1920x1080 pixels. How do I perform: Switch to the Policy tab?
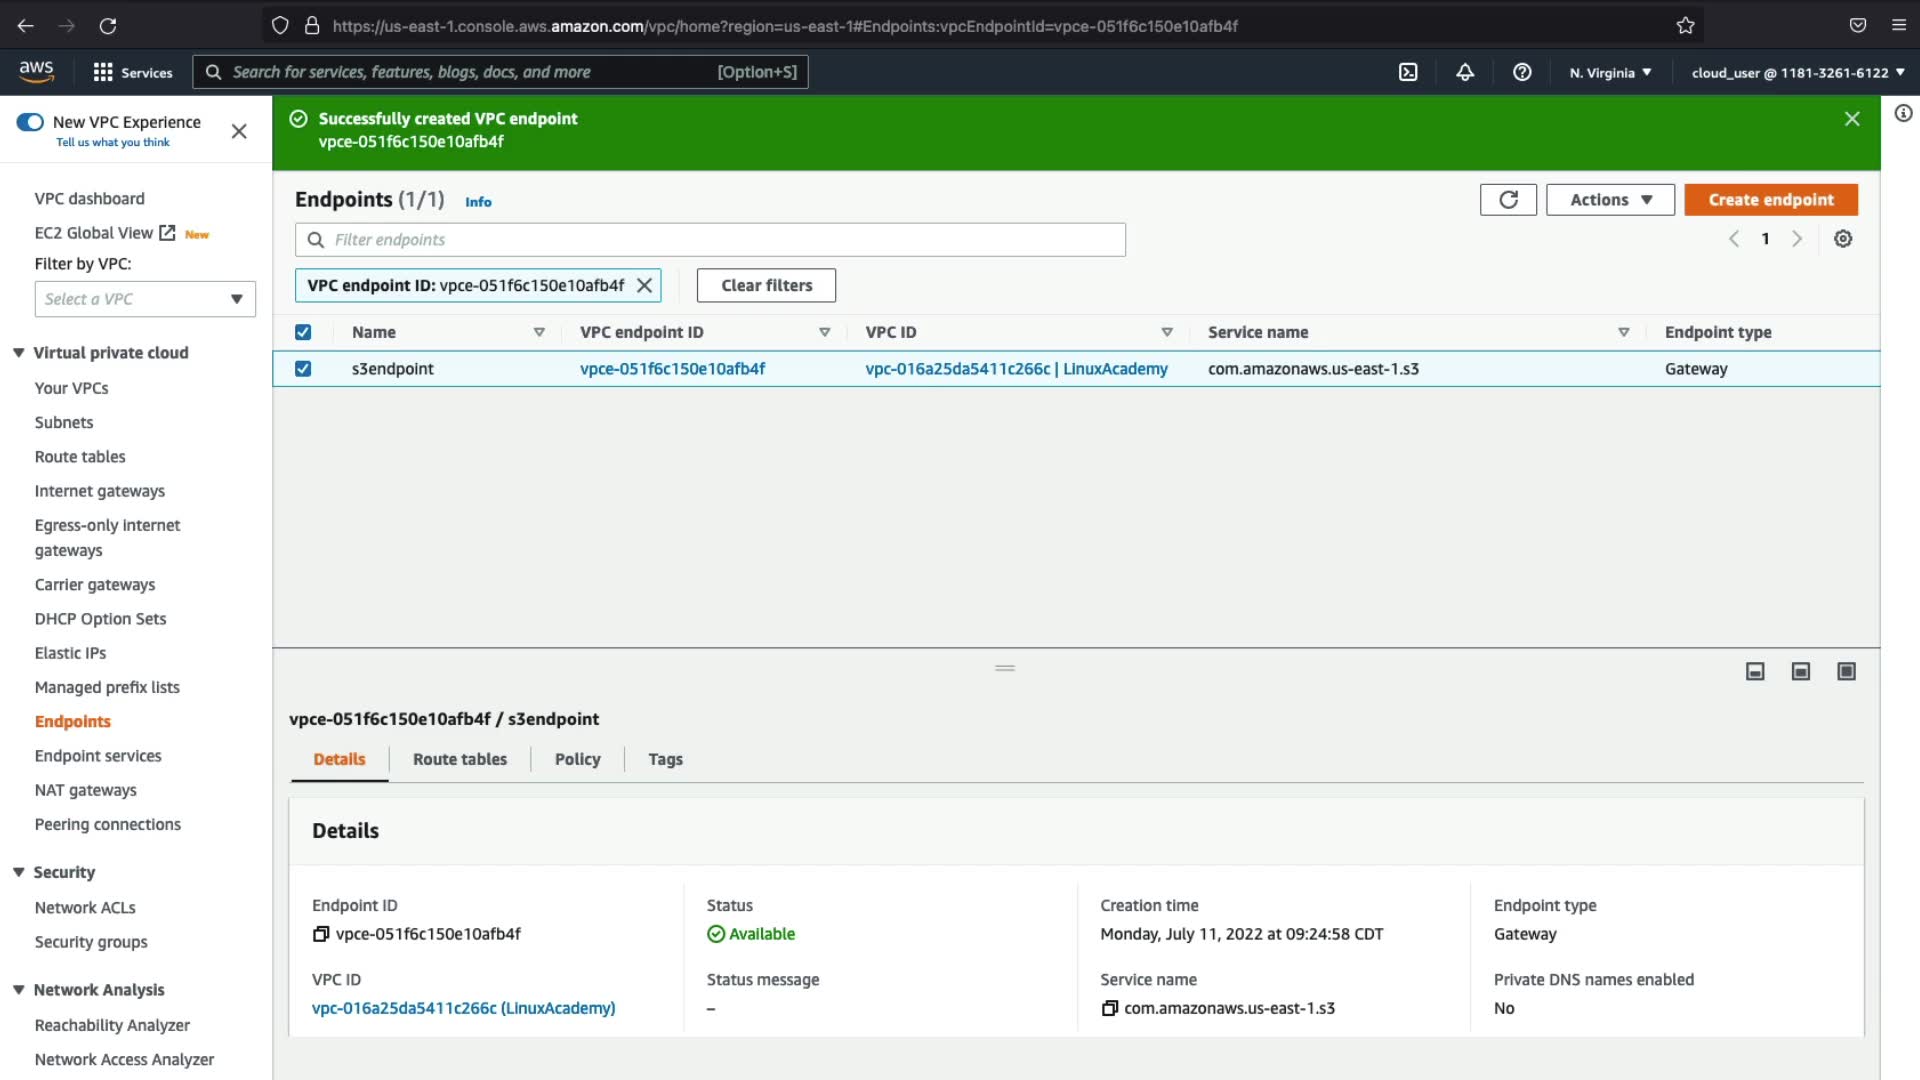coord(577,759)
